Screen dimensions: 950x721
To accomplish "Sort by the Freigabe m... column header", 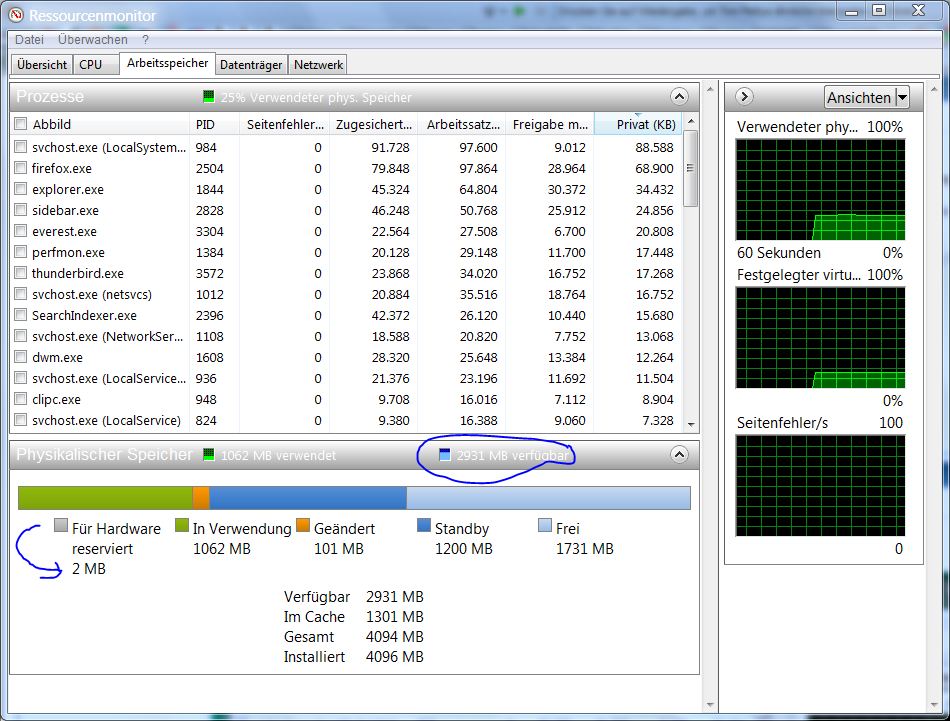I will point(550,124).
